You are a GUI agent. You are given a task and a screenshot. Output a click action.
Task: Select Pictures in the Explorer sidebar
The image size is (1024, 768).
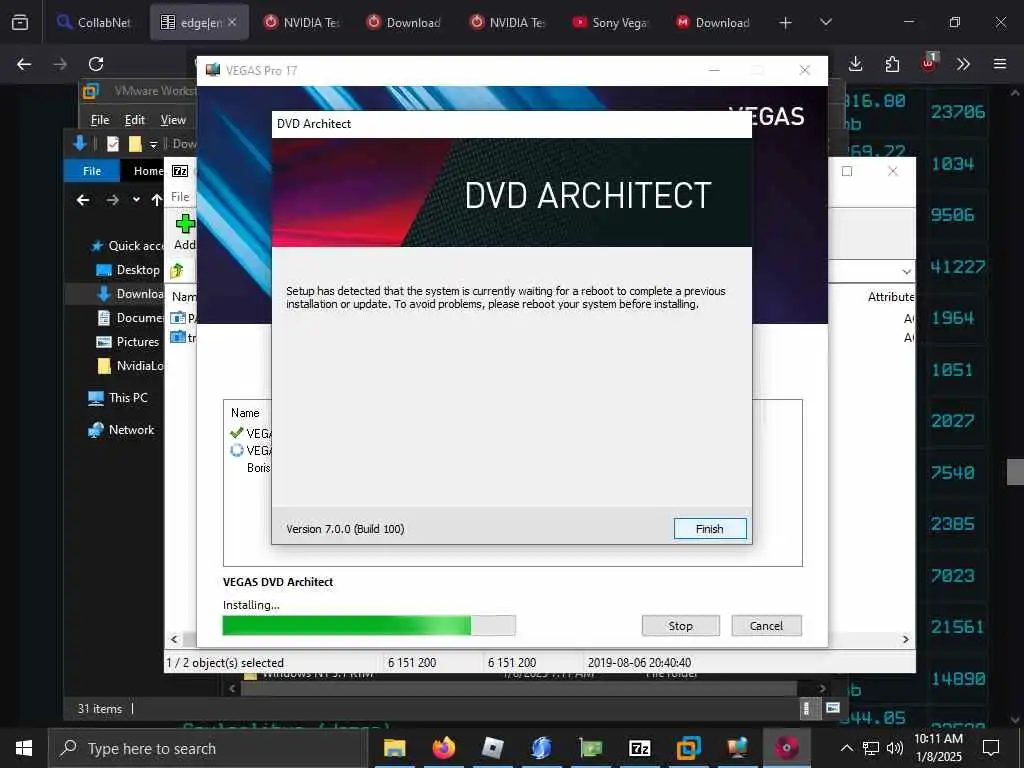(x=128, y=342)
